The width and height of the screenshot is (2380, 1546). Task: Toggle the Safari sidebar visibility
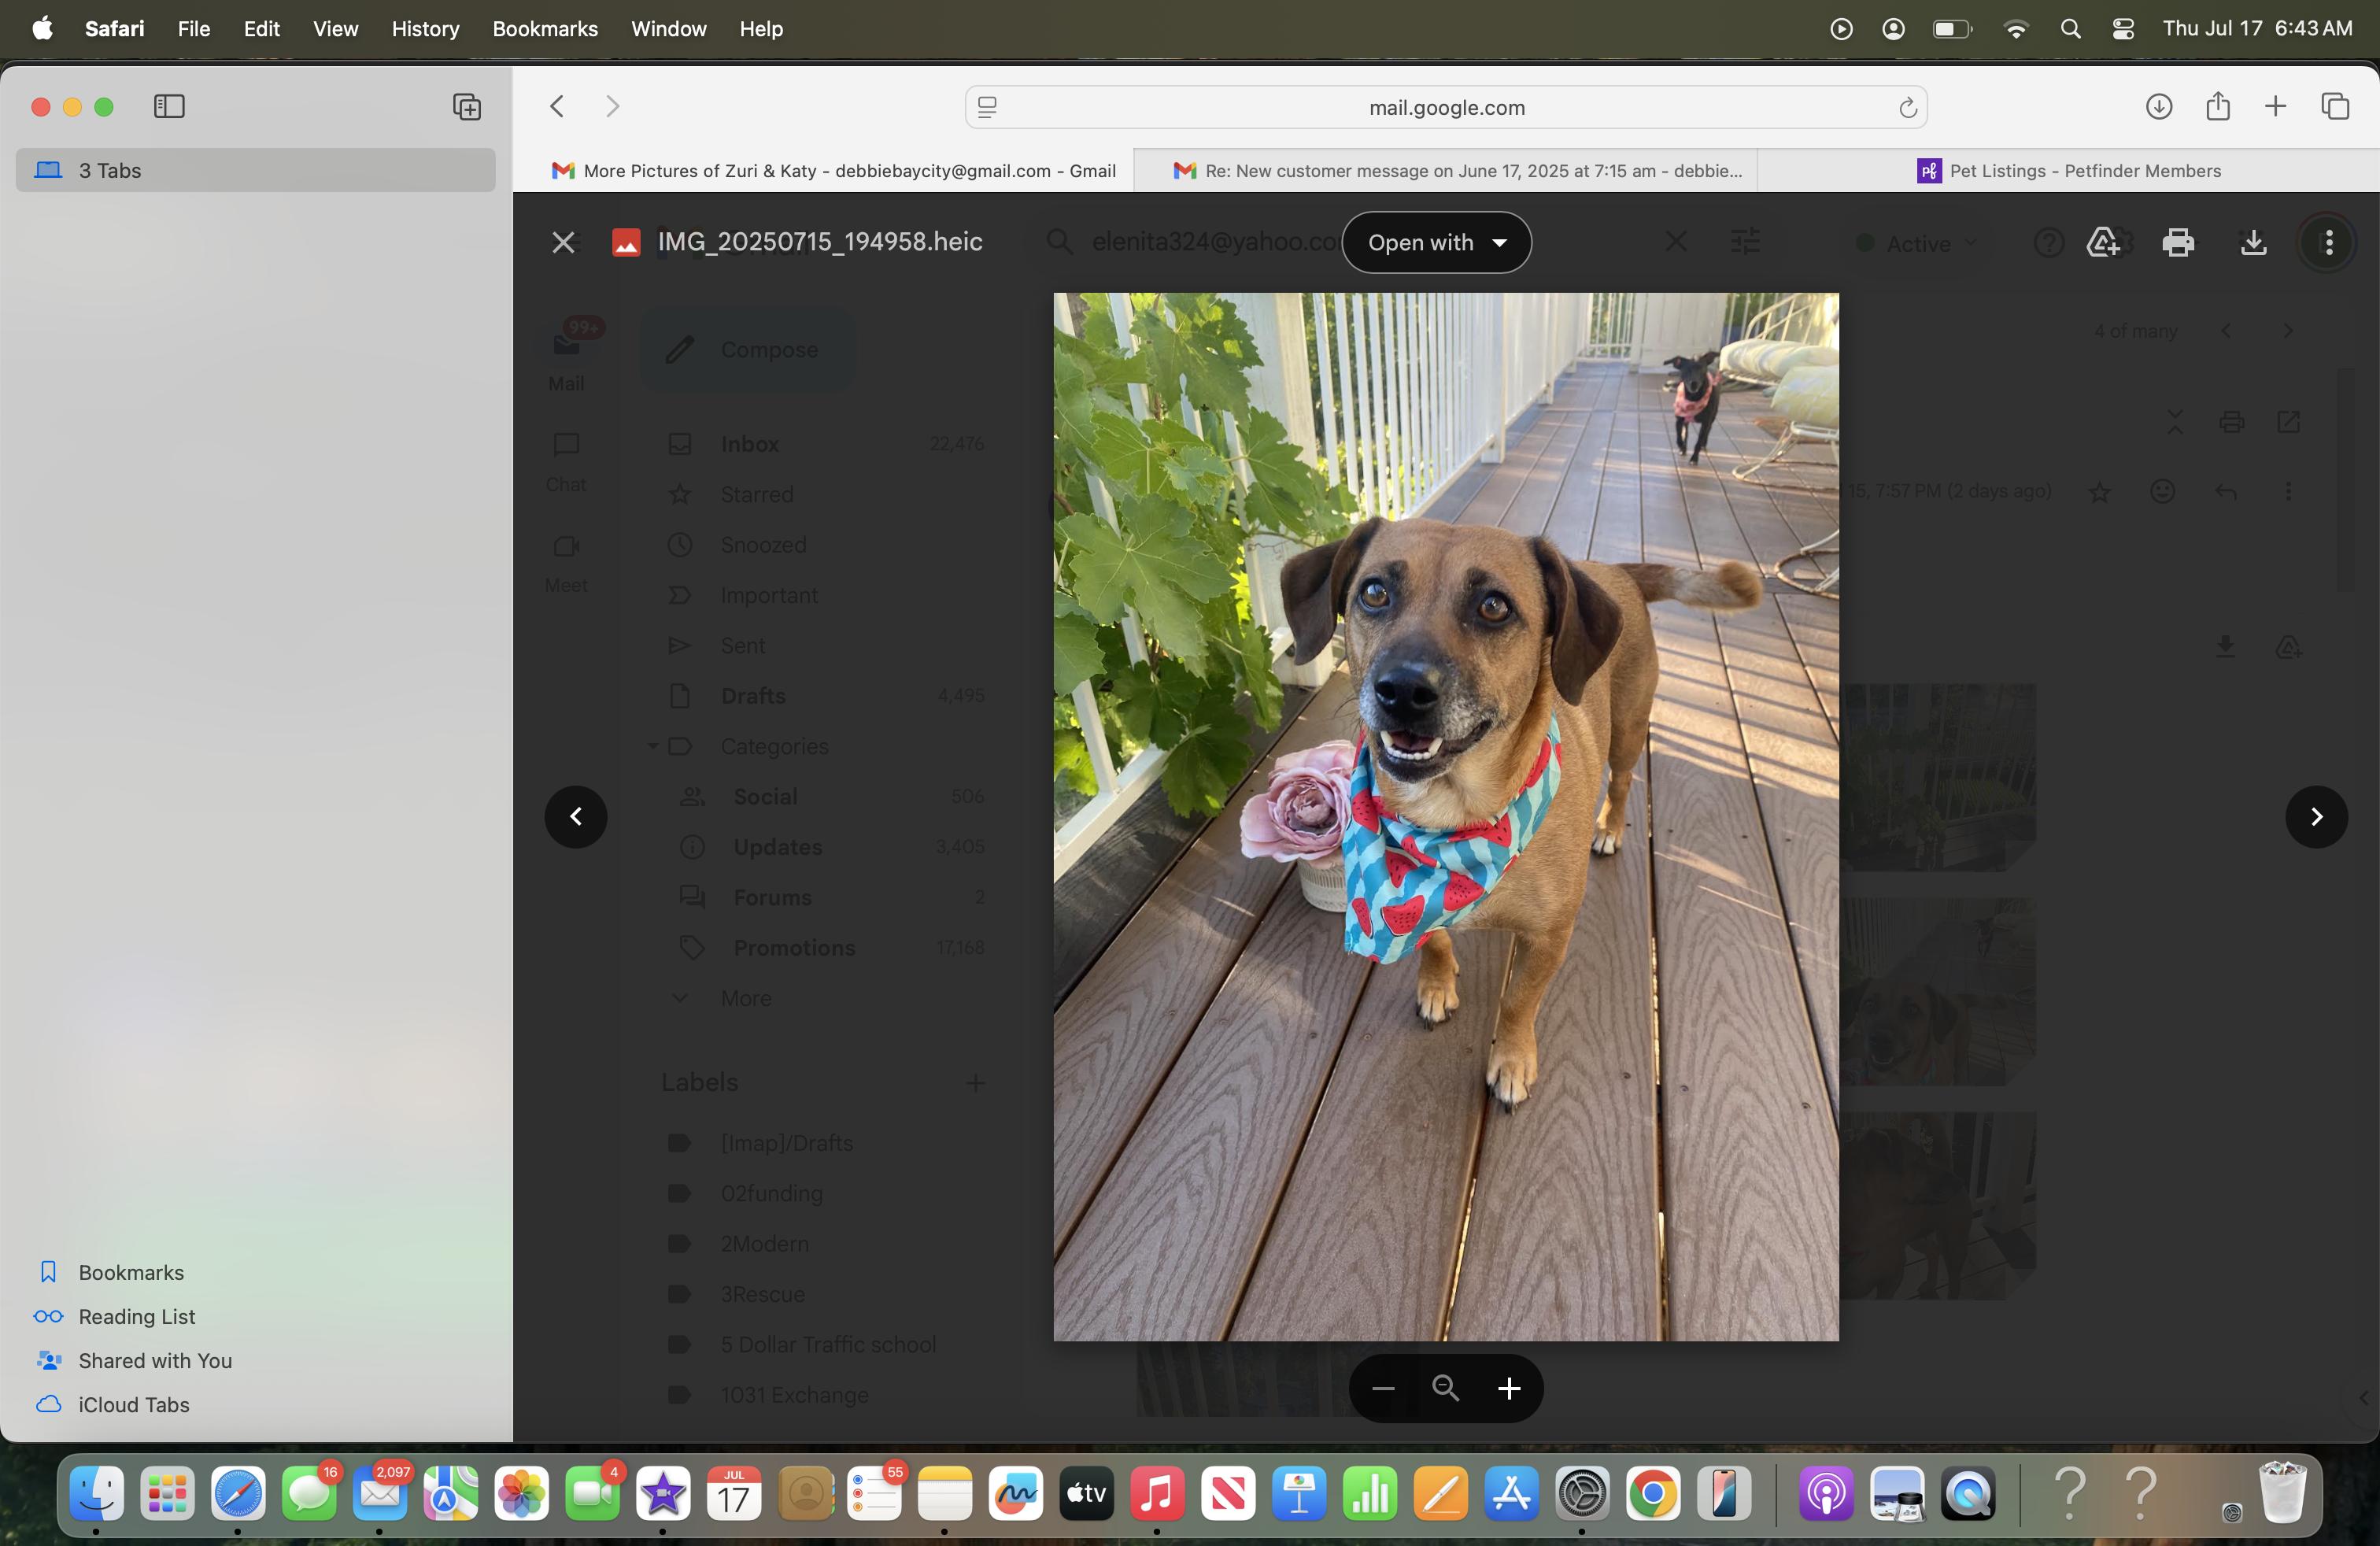pos(169,106)
